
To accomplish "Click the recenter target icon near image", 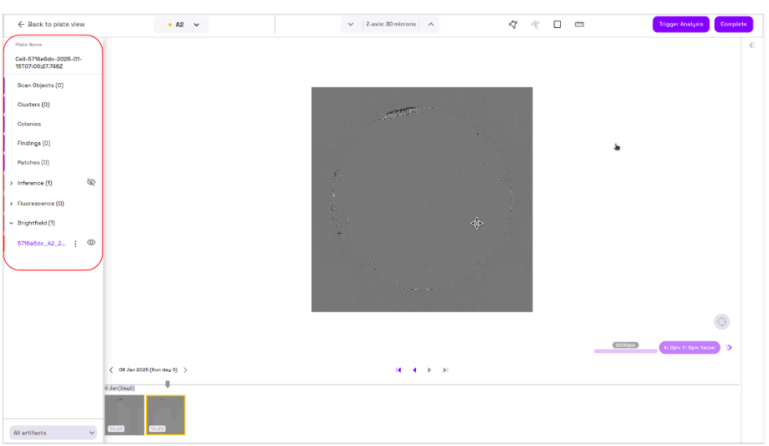I will click(721, 321).
